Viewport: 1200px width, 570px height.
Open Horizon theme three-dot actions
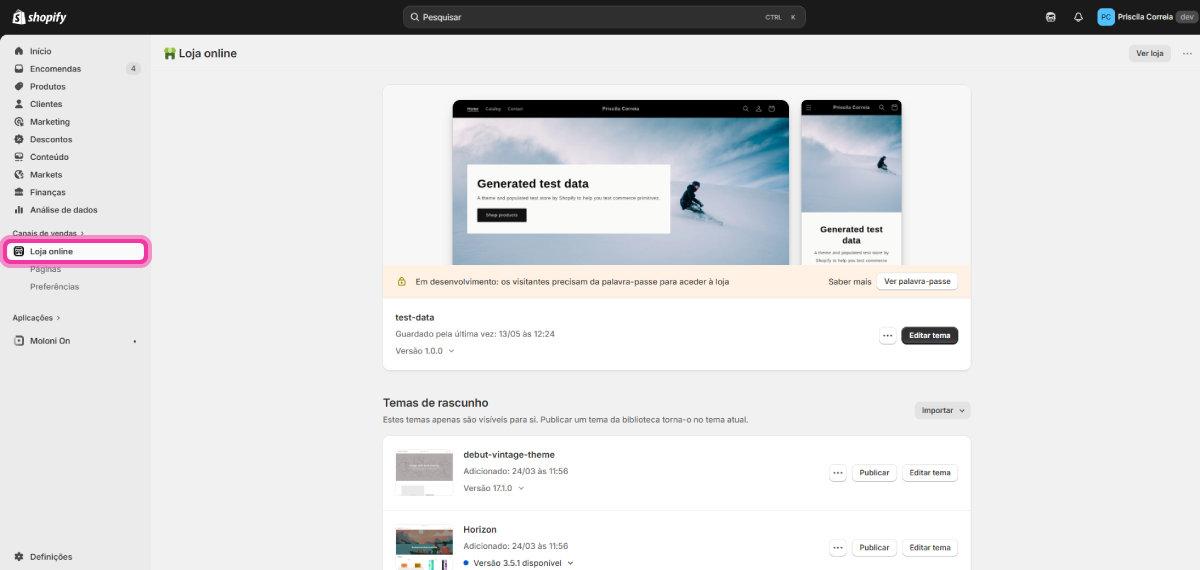click(838, 548)
